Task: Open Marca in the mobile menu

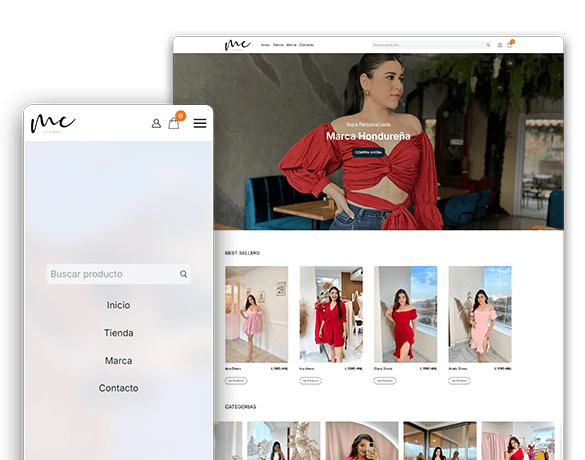Action: pyautogui.click(x=118, y=361)
